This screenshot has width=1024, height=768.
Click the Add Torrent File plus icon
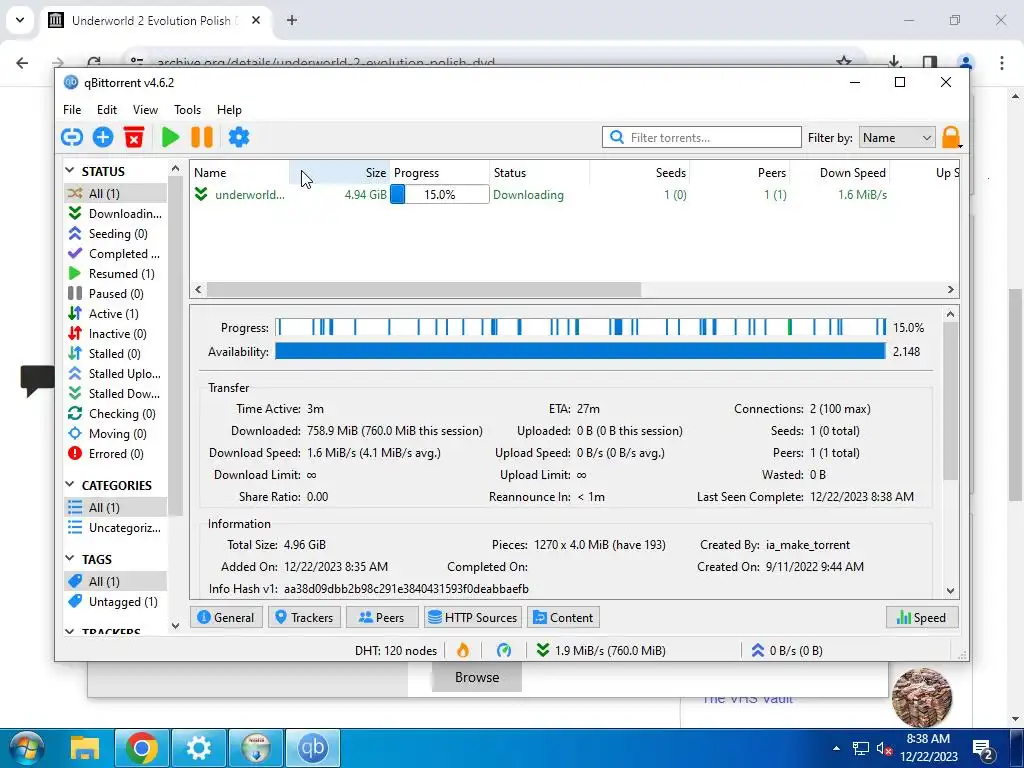(103, 137)
